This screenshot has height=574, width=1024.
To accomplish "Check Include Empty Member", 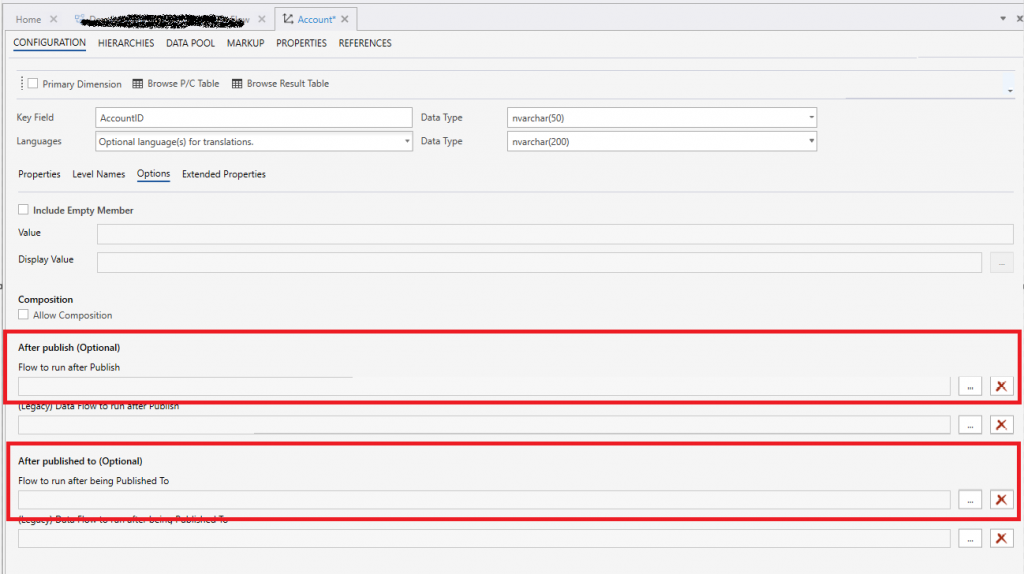I will (24, 210).
